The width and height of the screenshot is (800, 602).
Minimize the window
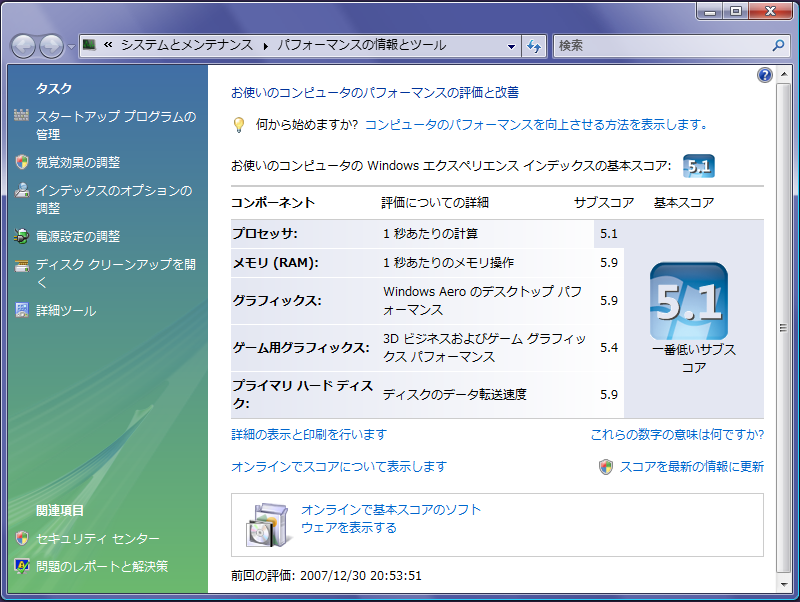tap(710, 11)
